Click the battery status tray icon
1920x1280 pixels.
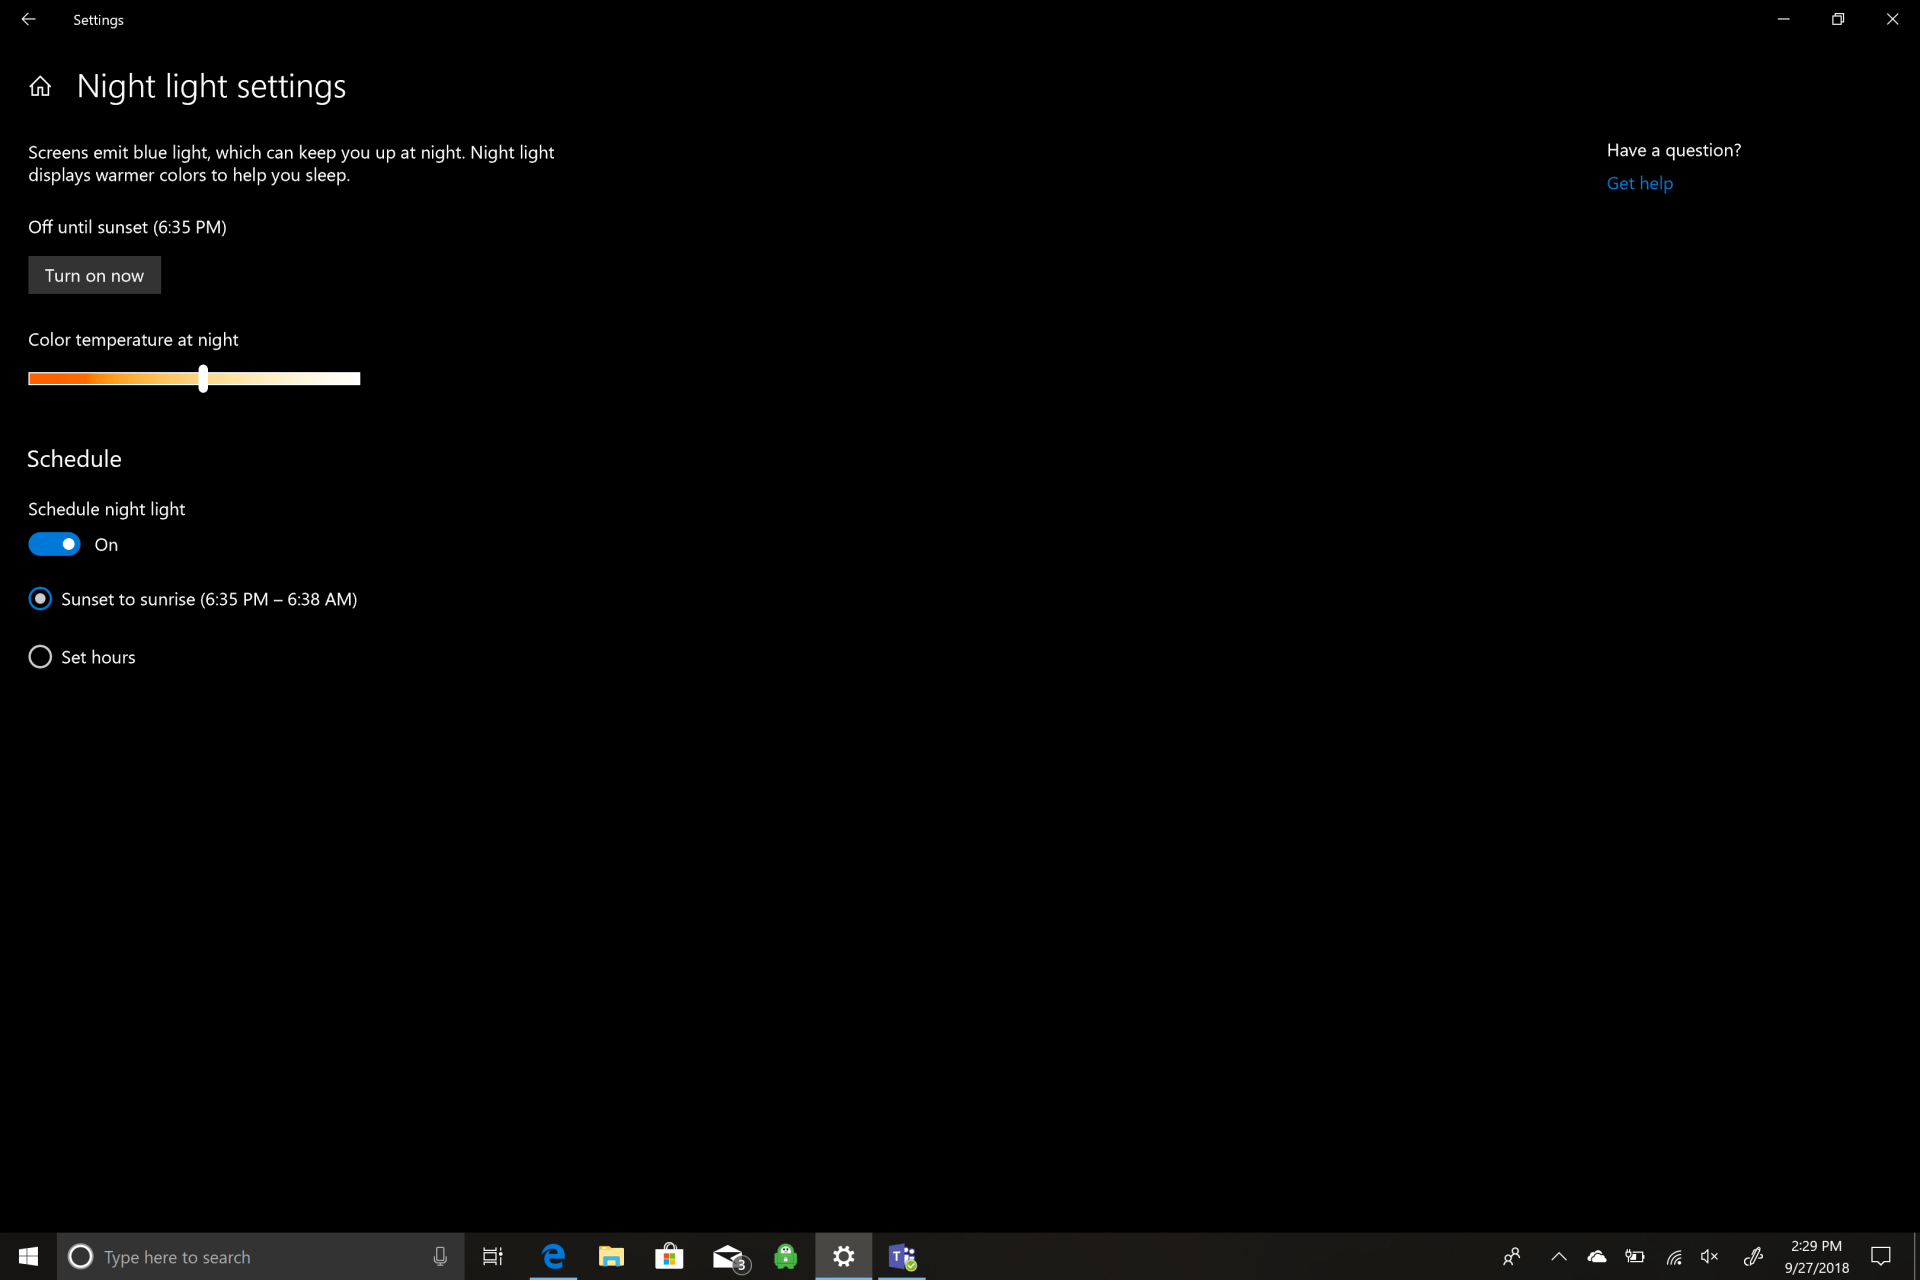click(x=1635, y=1257)
